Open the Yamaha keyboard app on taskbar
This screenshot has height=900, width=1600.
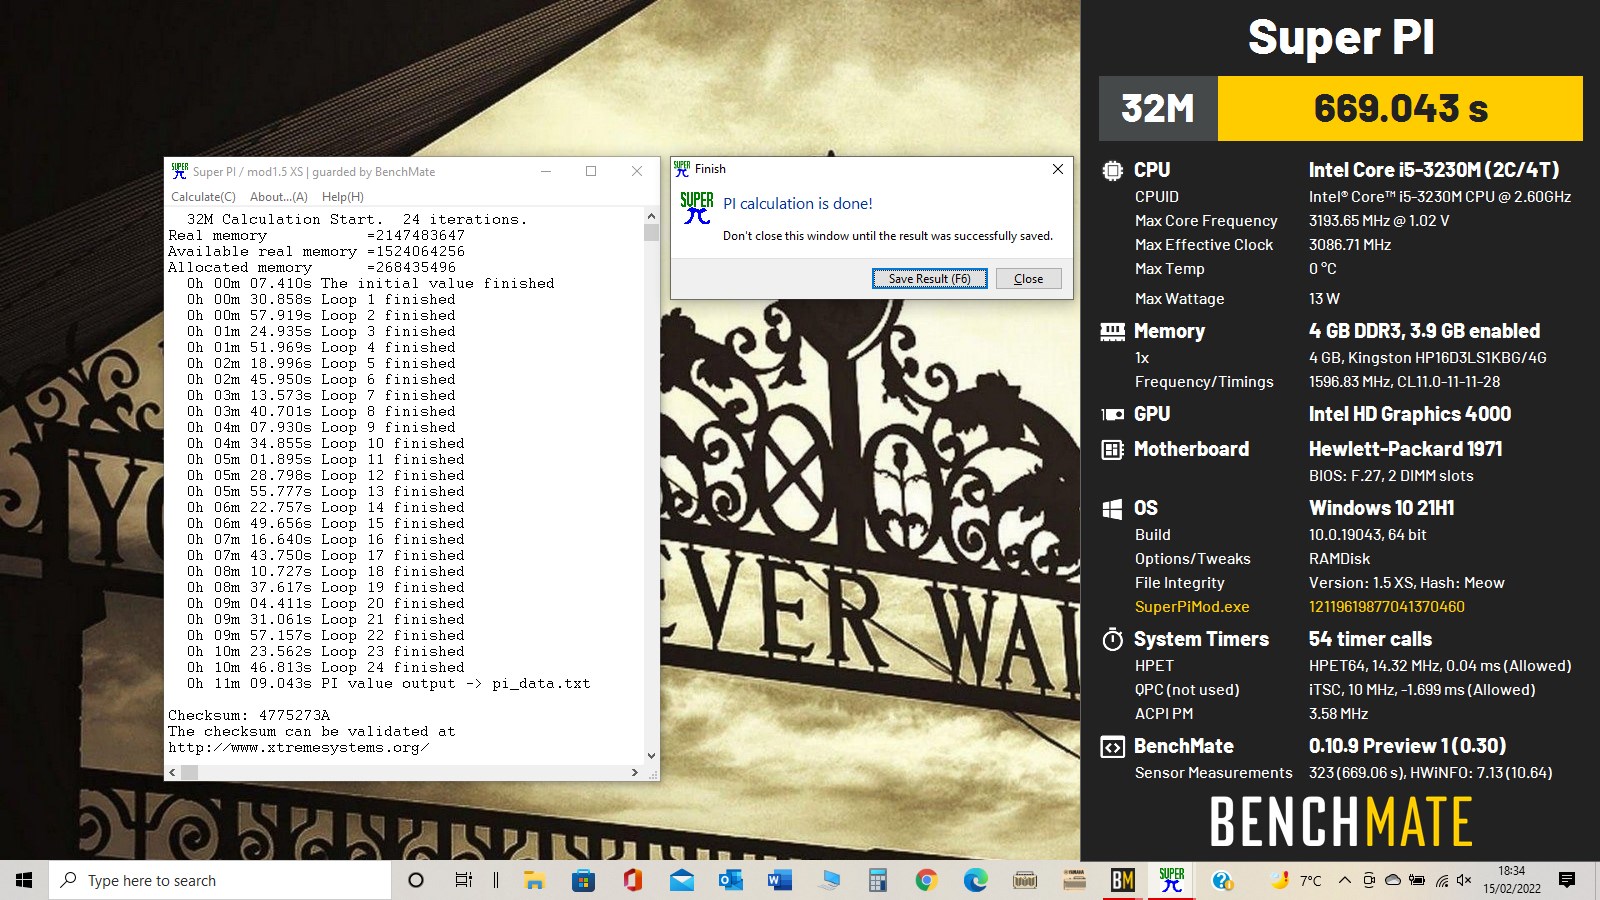pos(1074,880)
